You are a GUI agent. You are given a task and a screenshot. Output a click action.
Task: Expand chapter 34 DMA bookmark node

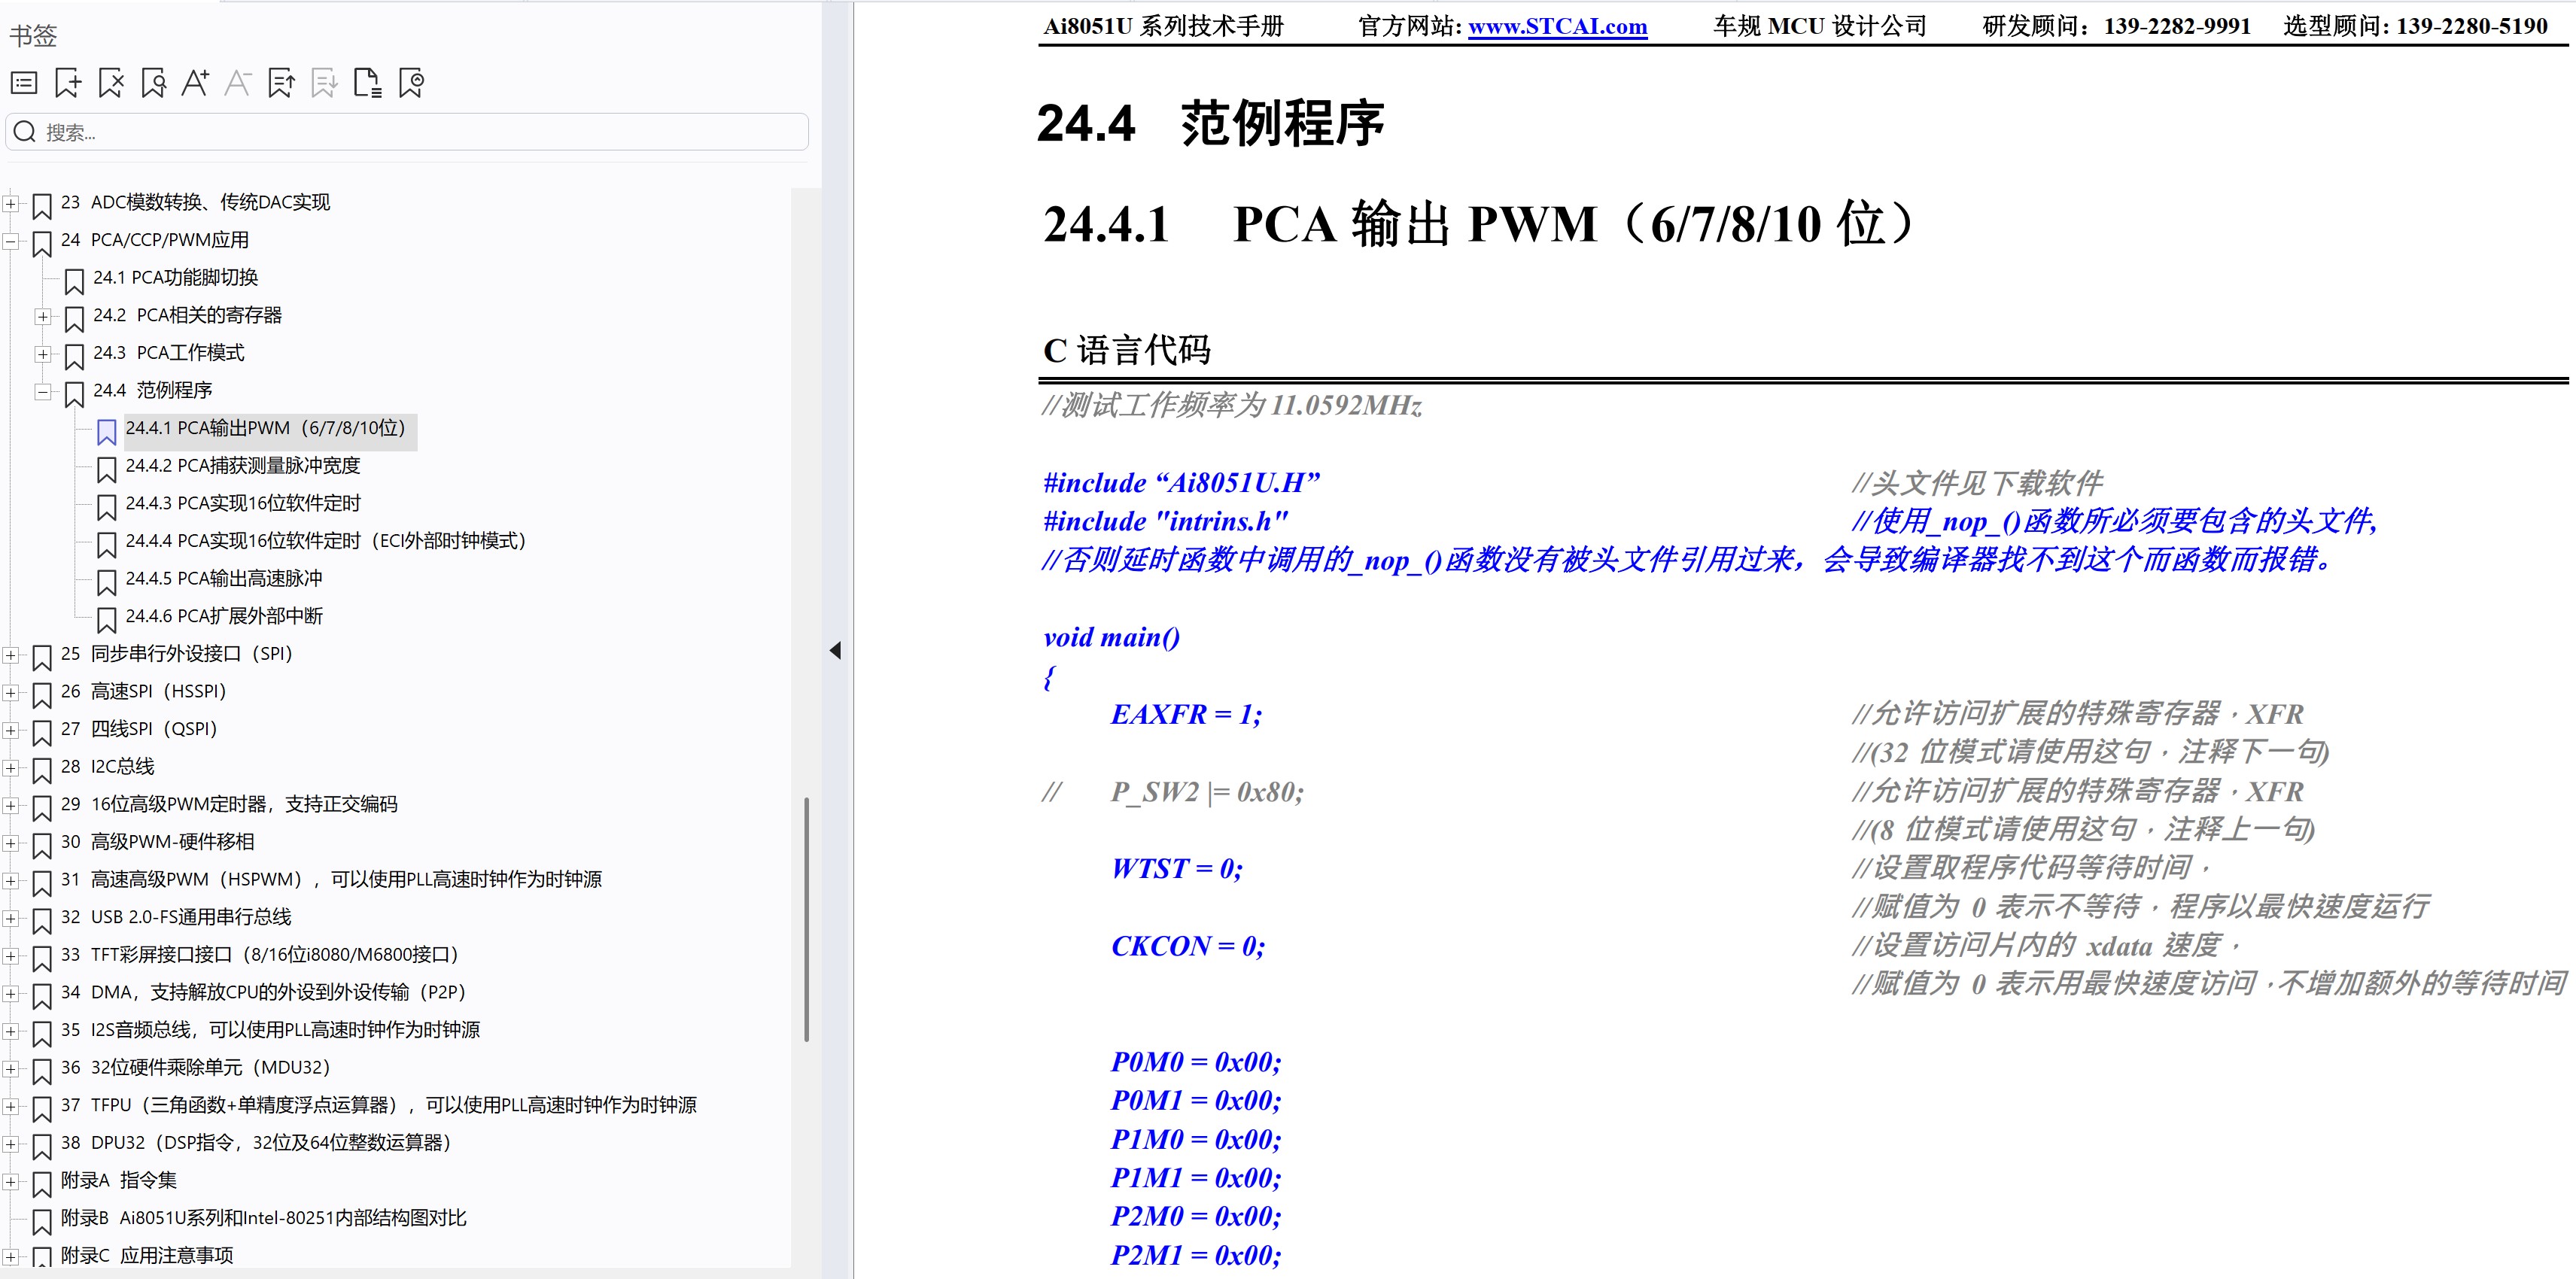10,993
